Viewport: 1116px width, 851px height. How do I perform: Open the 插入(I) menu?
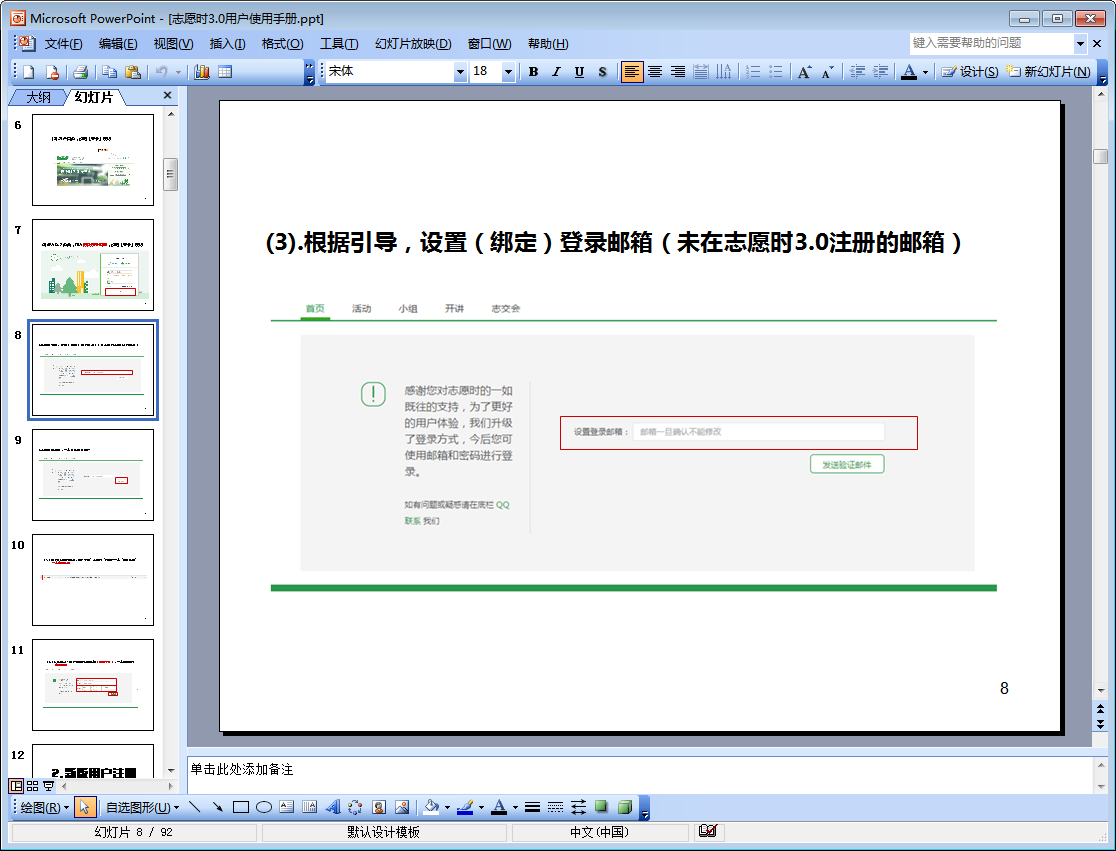pyautogui.click(x=228, y=43)
